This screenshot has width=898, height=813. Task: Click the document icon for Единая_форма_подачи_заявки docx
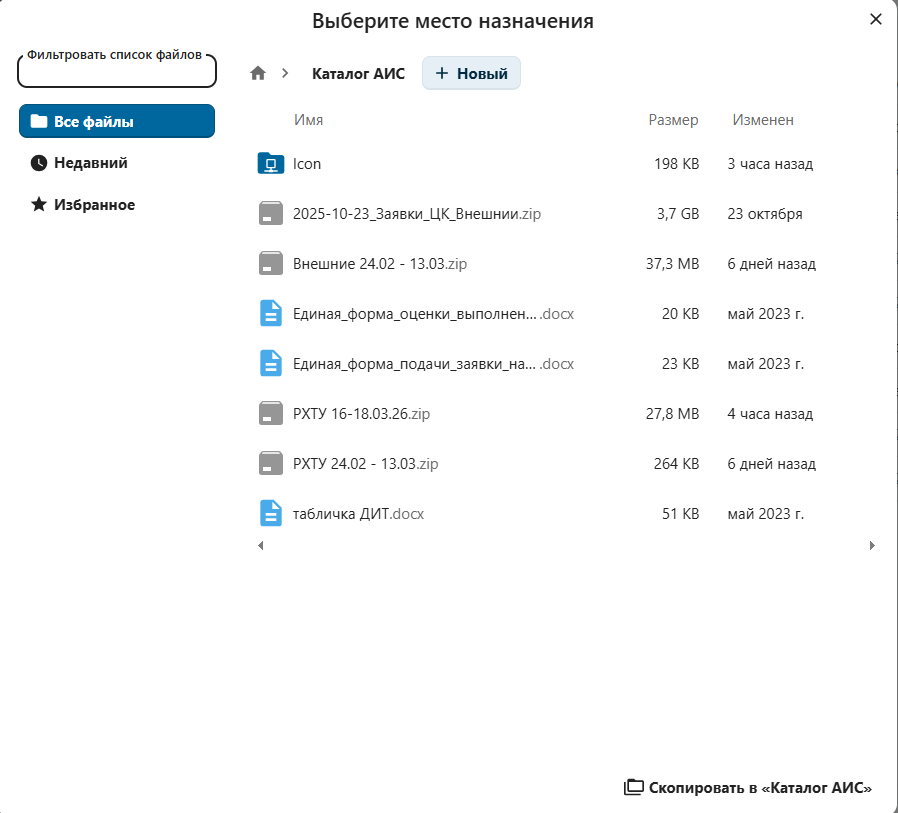271,364
